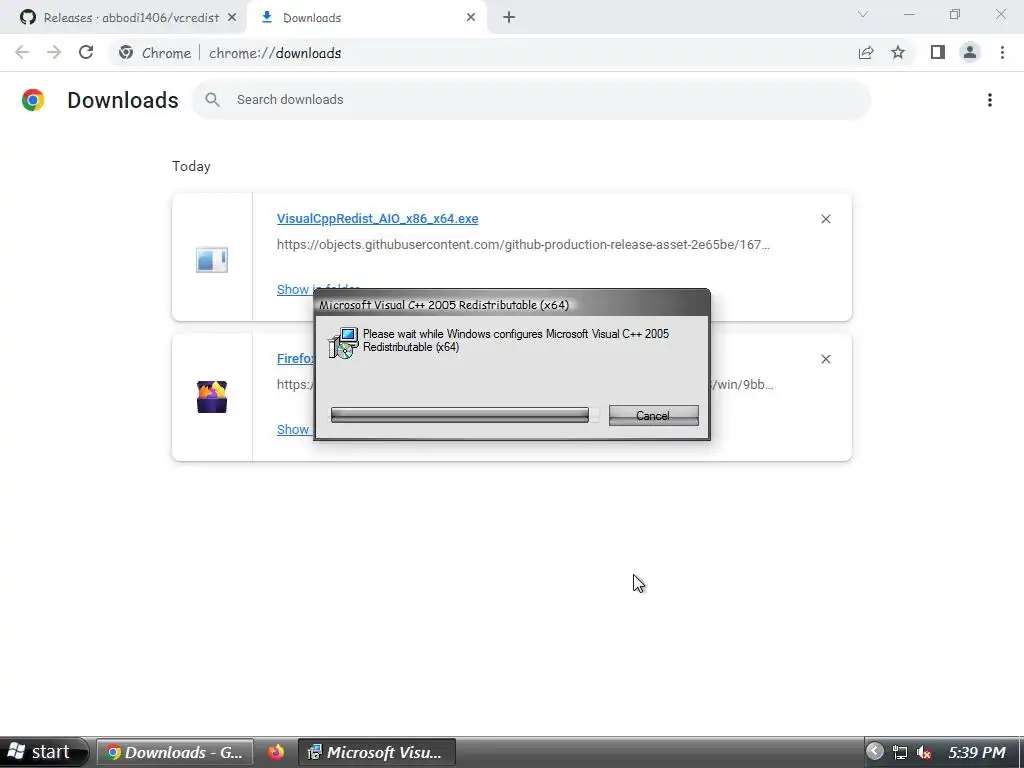Close the Releases abbodi1406/vcredist tab
This screenshot has height=768, width=1024.
pos(232,18)
